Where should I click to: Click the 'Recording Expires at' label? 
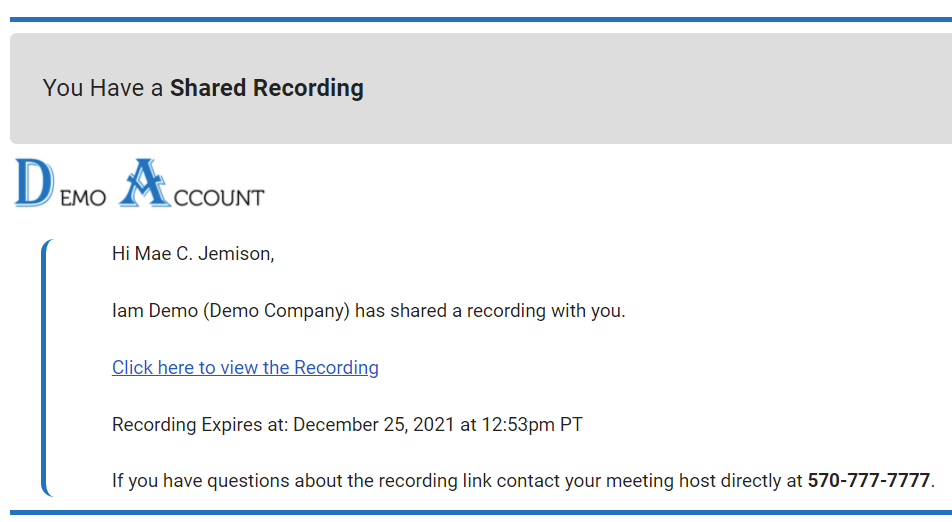click(x=199, y=425)
